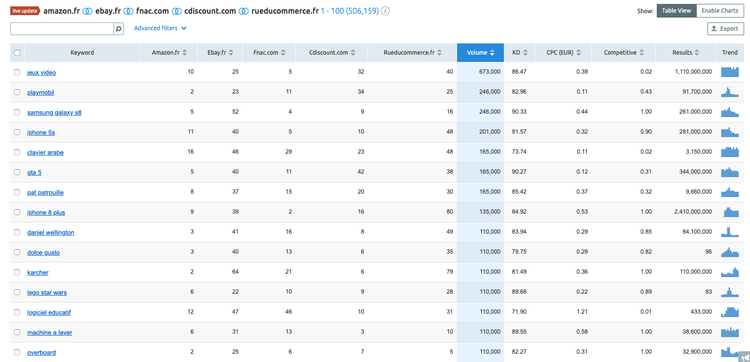Open the samsung galaxy s8 keyword link
This screenshot has width=750, height=362.
(x=54, y=112)
